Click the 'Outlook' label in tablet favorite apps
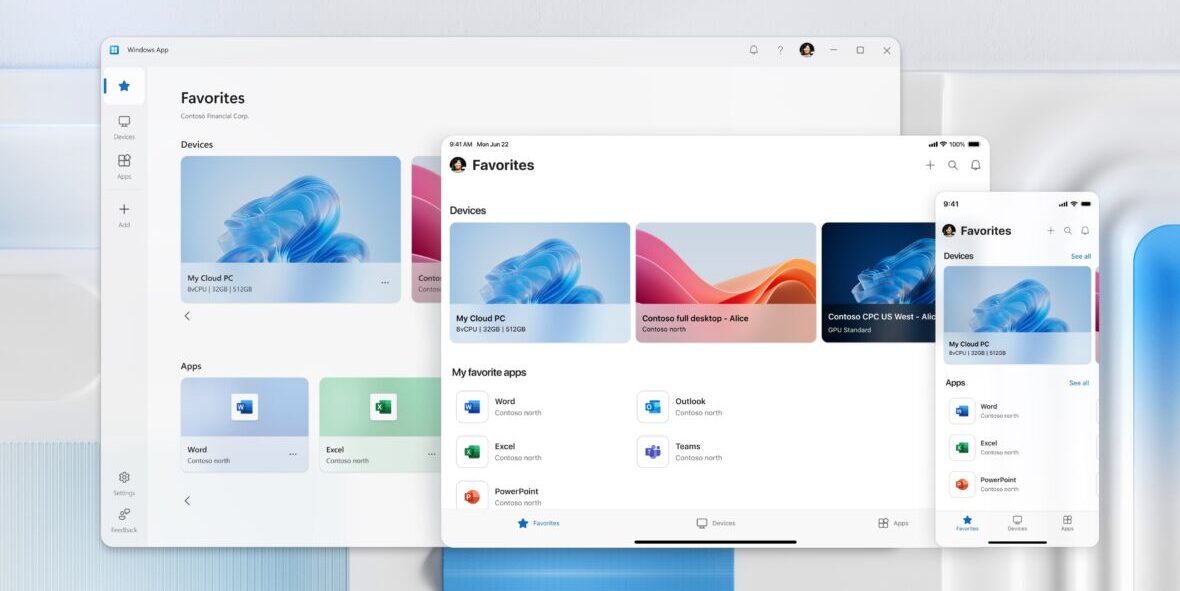1180x591 pixels. click(690, 401)
